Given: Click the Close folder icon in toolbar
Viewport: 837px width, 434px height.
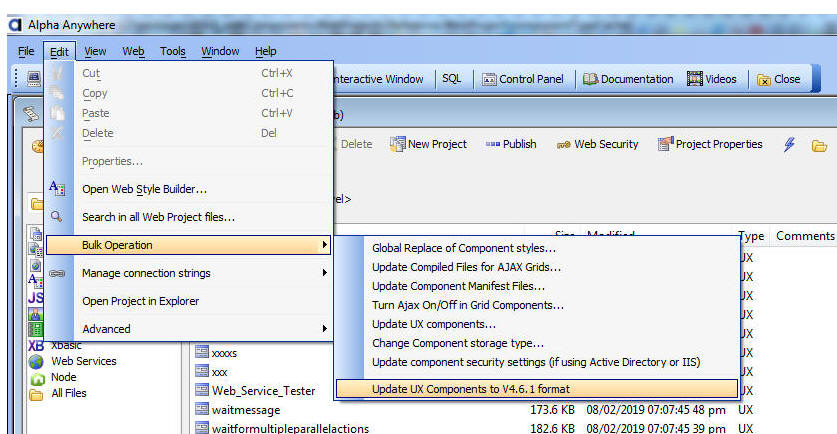Looking at the screenshot, I should [x=764, y=80].
